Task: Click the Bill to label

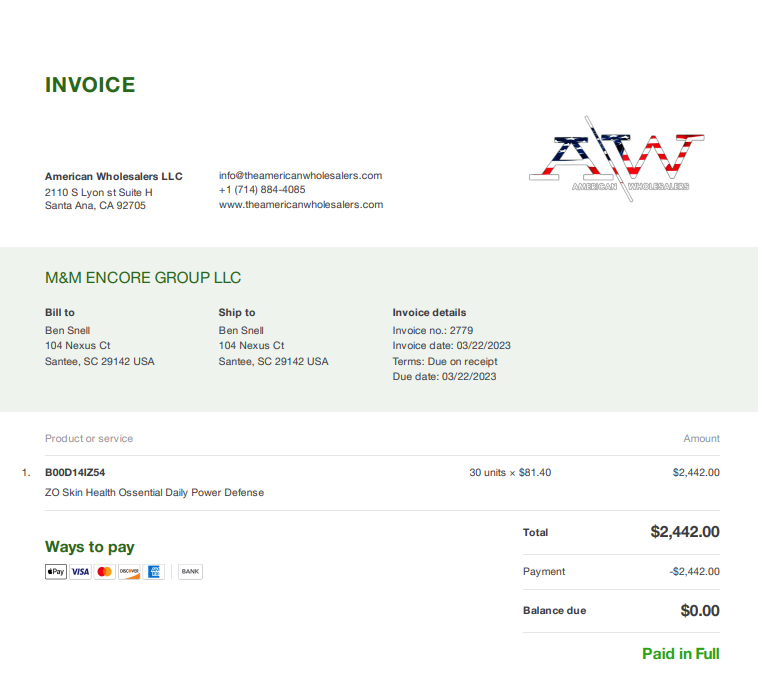Action: tap(60, 312)
